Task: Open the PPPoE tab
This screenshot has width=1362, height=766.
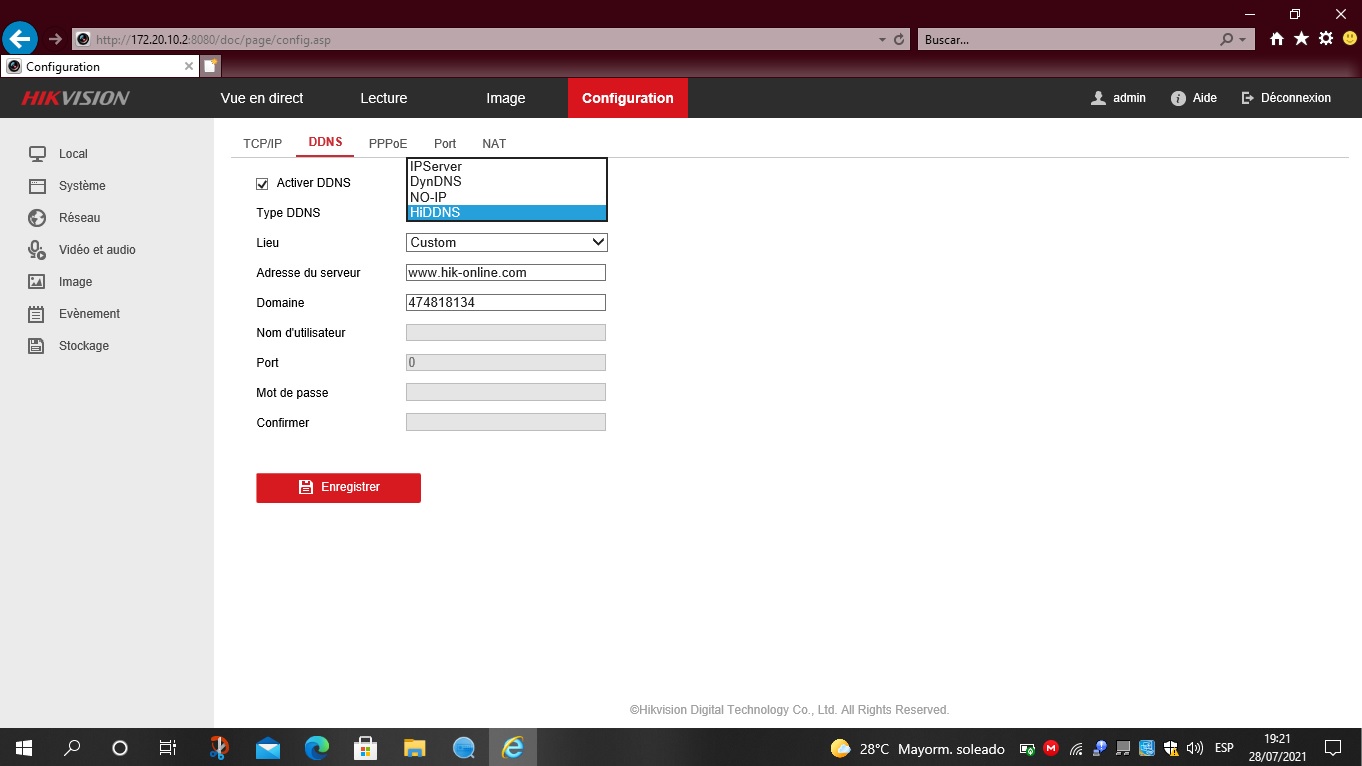Action: click(388, 144)
